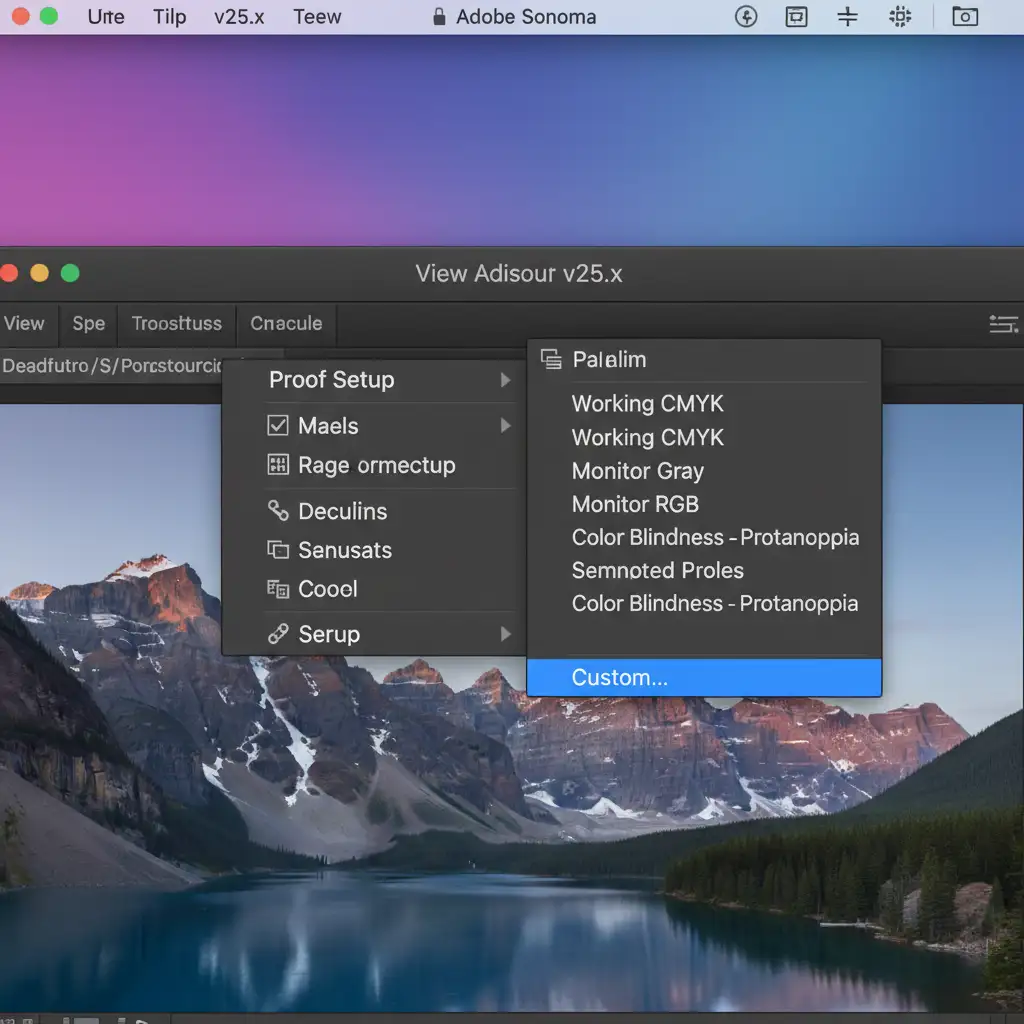Viewport: 1024px width, 1024px height.
Task: Click the panel options icon at right
Action: (1002, 323)
